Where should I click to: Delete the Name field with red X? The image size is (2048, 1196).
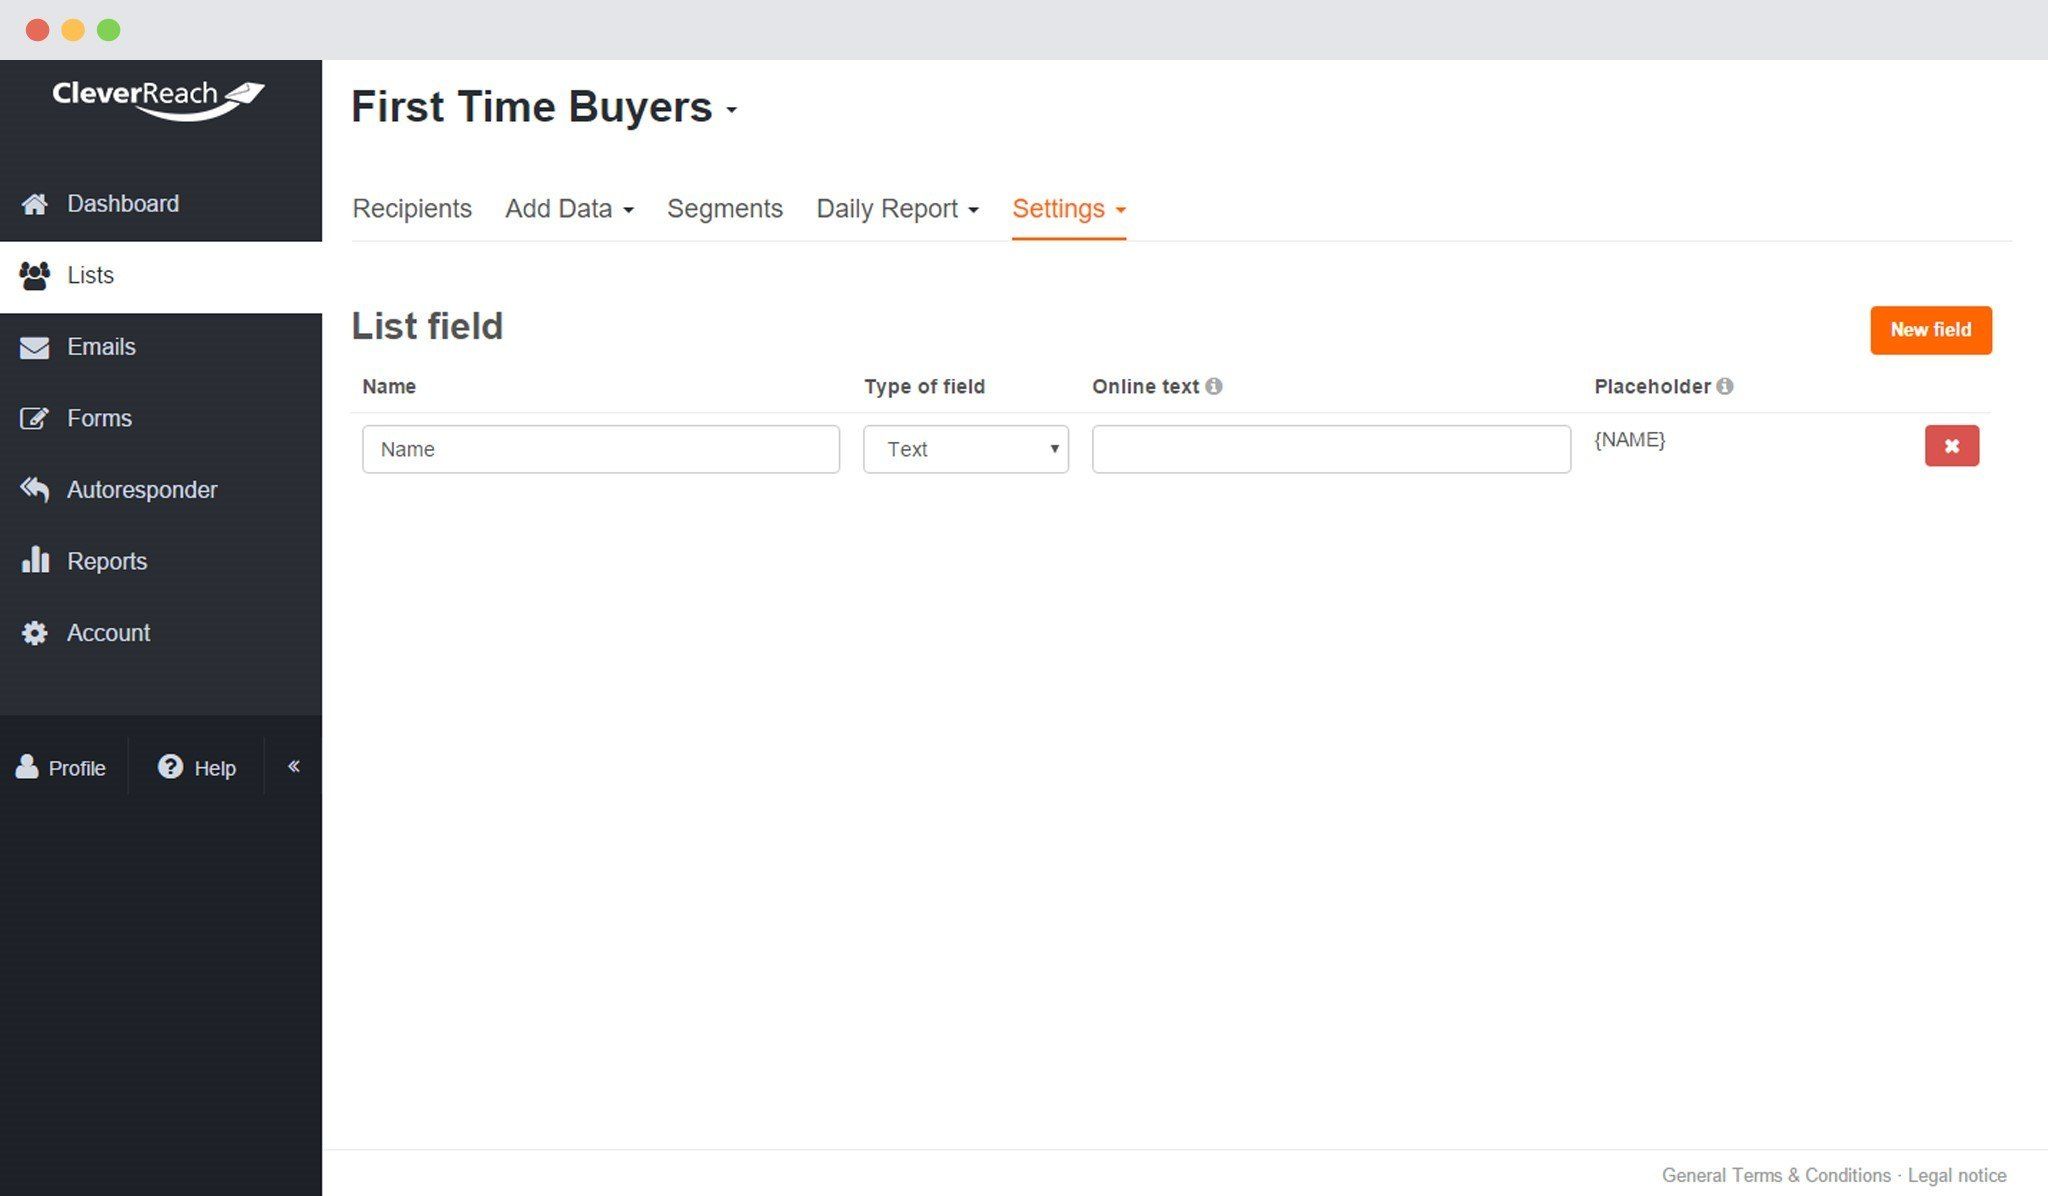coord(1952,446)
